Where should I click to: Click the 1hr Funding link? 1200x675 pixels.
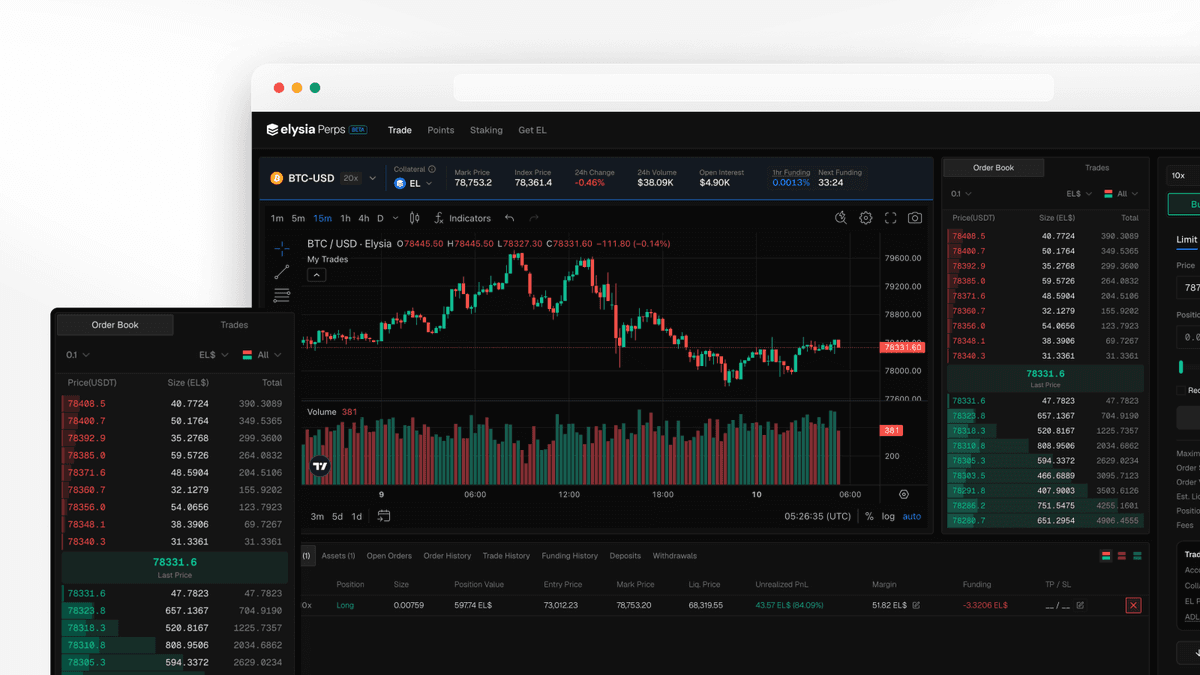(792, 172)
